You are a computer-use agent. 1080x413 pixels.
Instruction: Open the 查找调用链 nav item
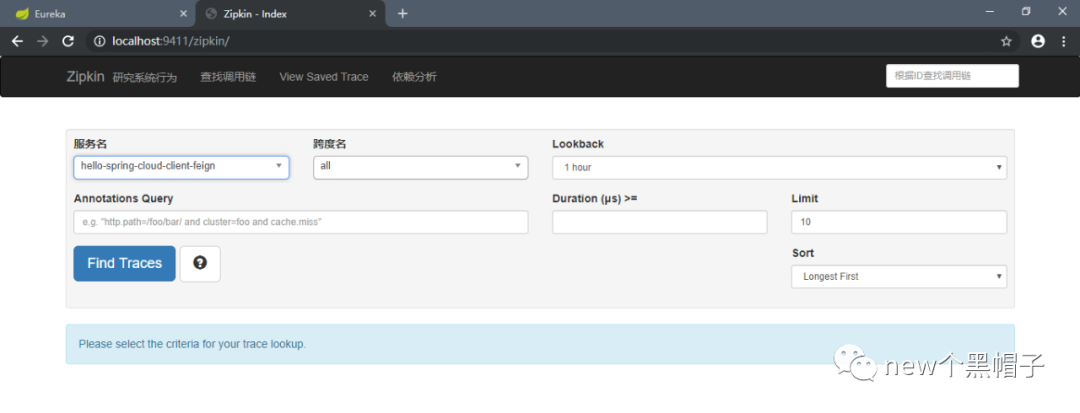coord(228,77)
